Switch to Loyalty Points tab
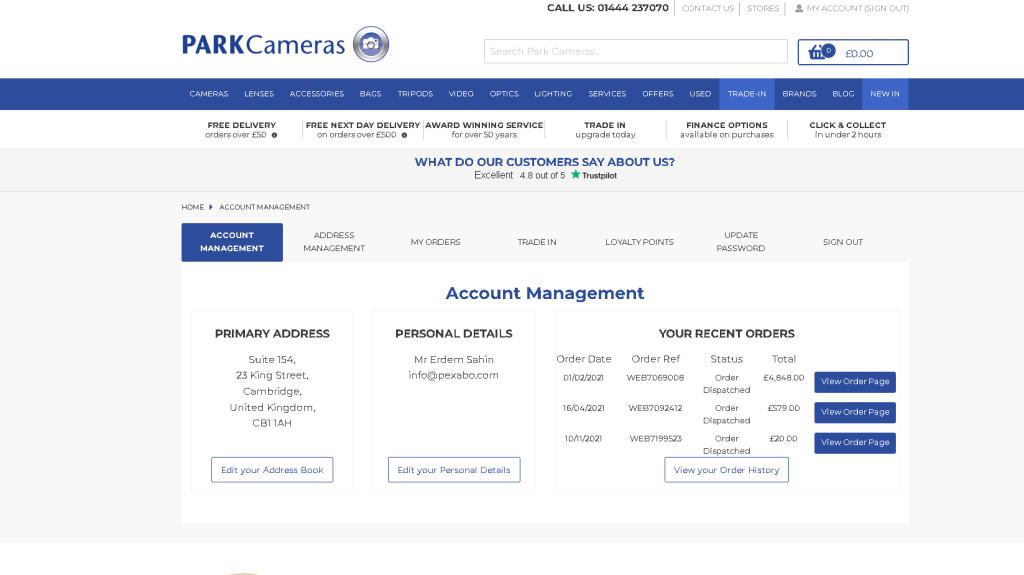This screenshot has width=1024, height=575. coord(639,242)
